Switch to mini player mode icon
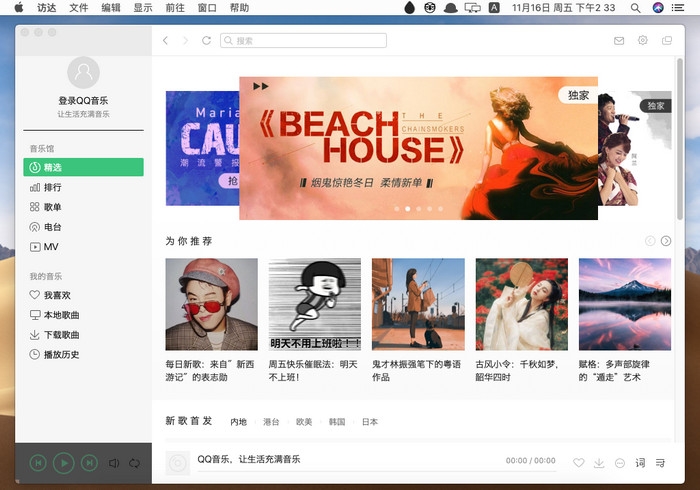Screen dimensions: 700x490 (667, 41)
